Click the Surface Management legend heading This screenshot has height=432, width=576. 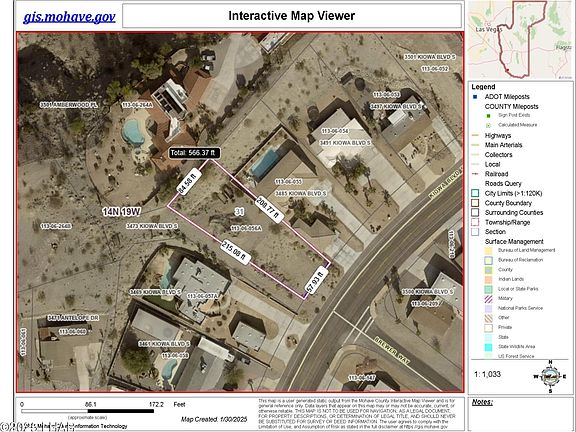[x=514, y=242]
